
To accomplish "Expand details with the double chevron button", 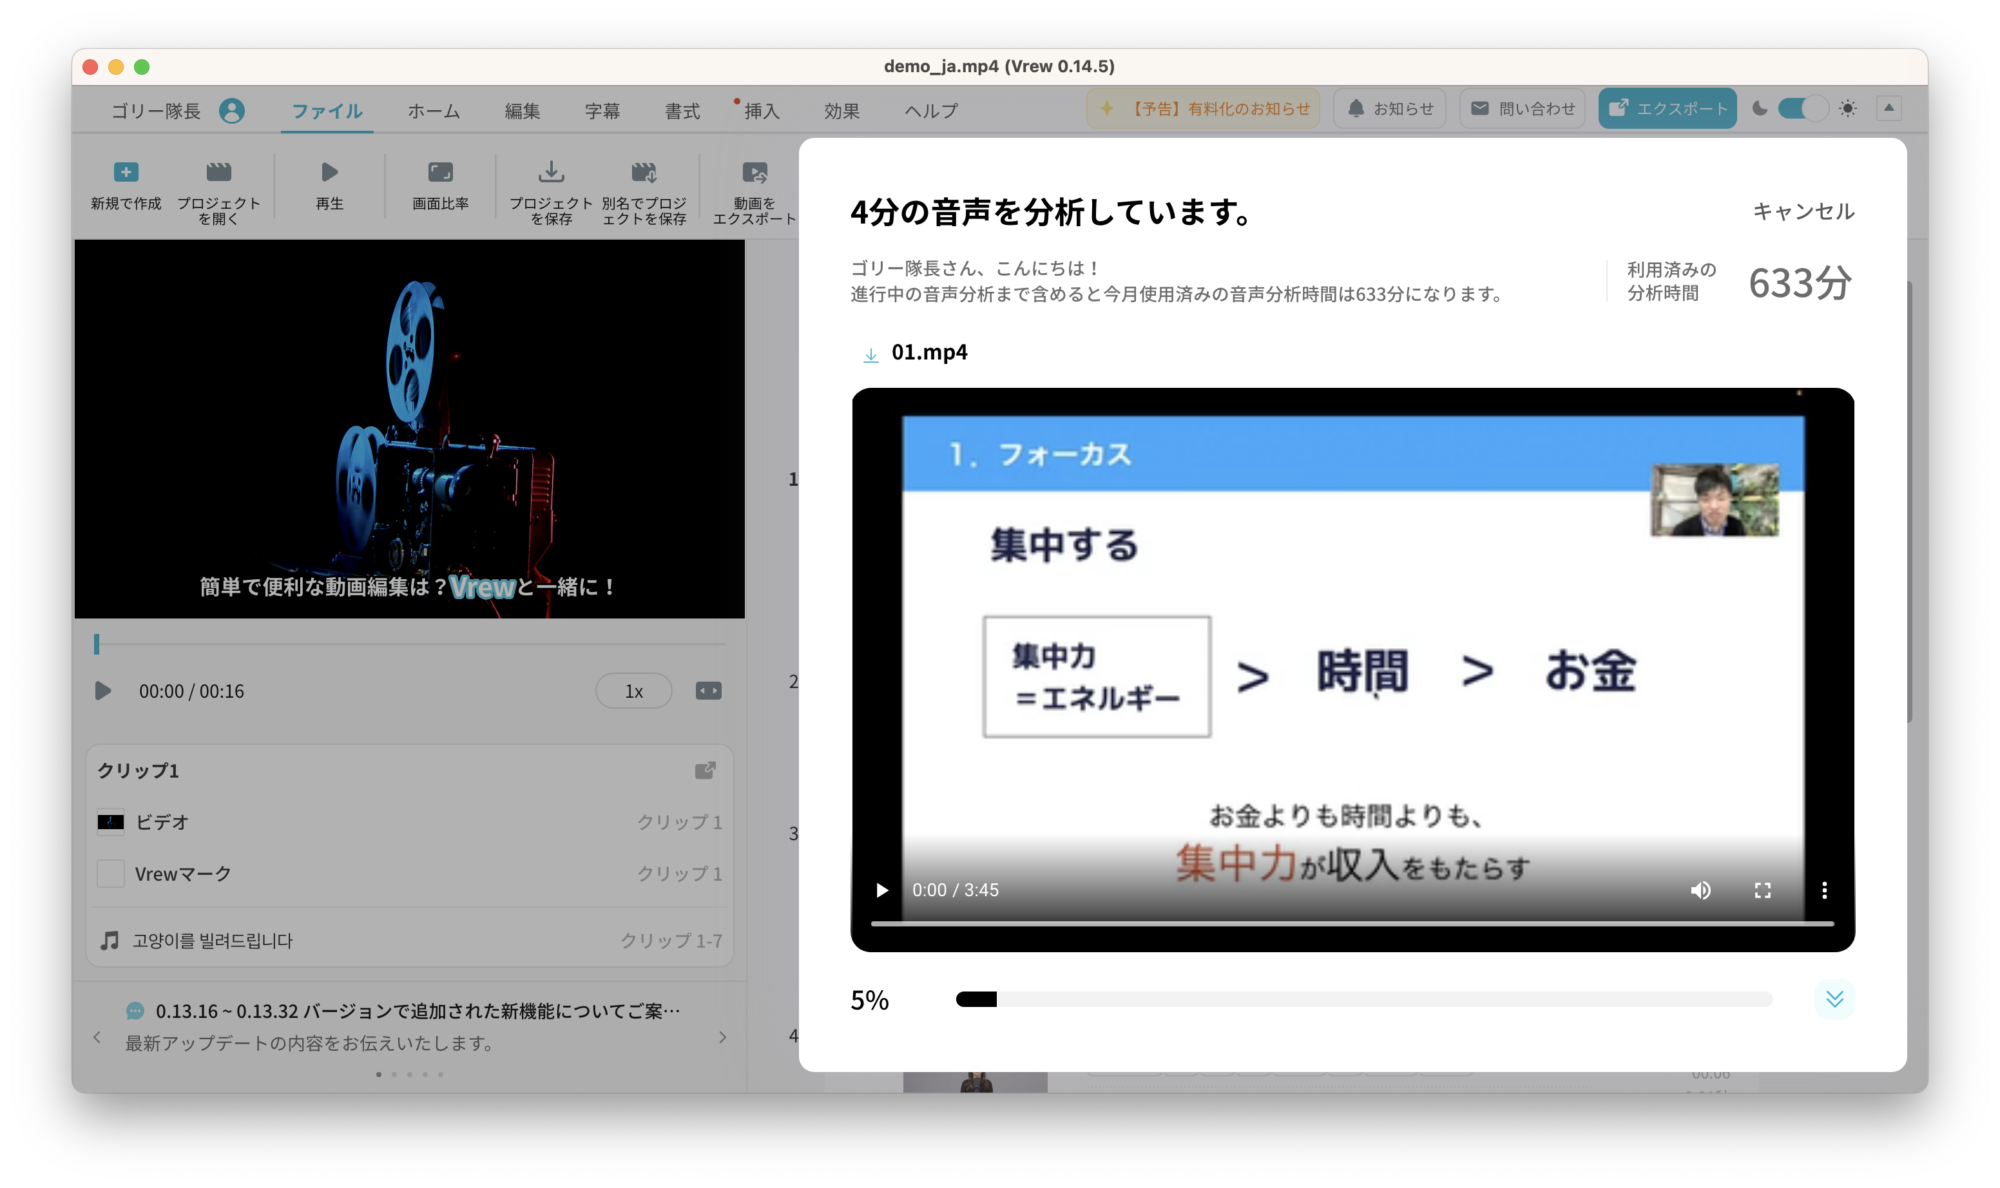I will coord(1835,999).
